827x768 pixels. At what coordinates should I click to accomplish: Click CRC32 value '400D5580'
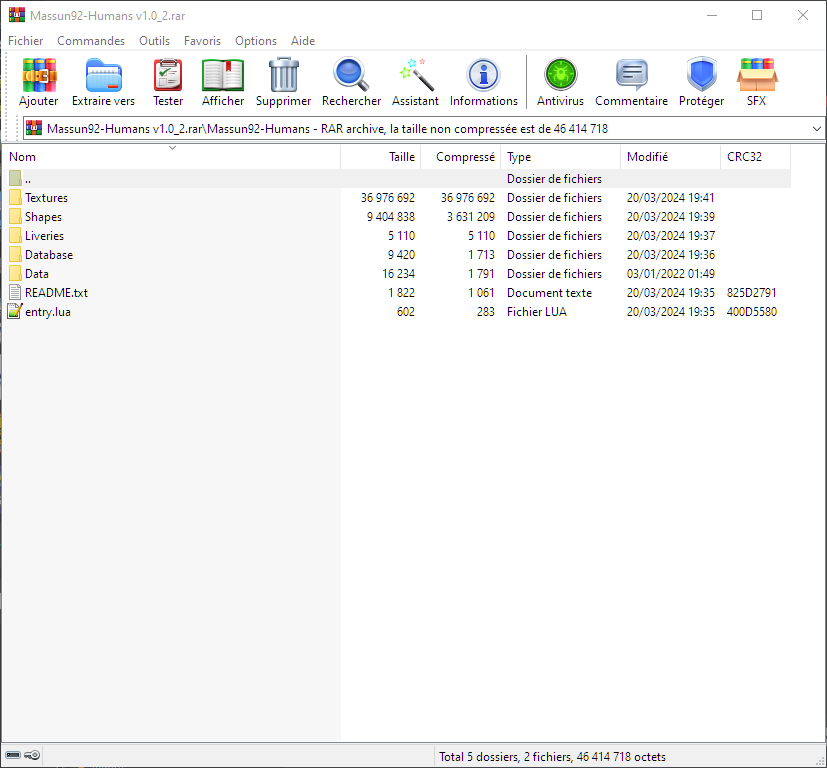coord(752,312)
